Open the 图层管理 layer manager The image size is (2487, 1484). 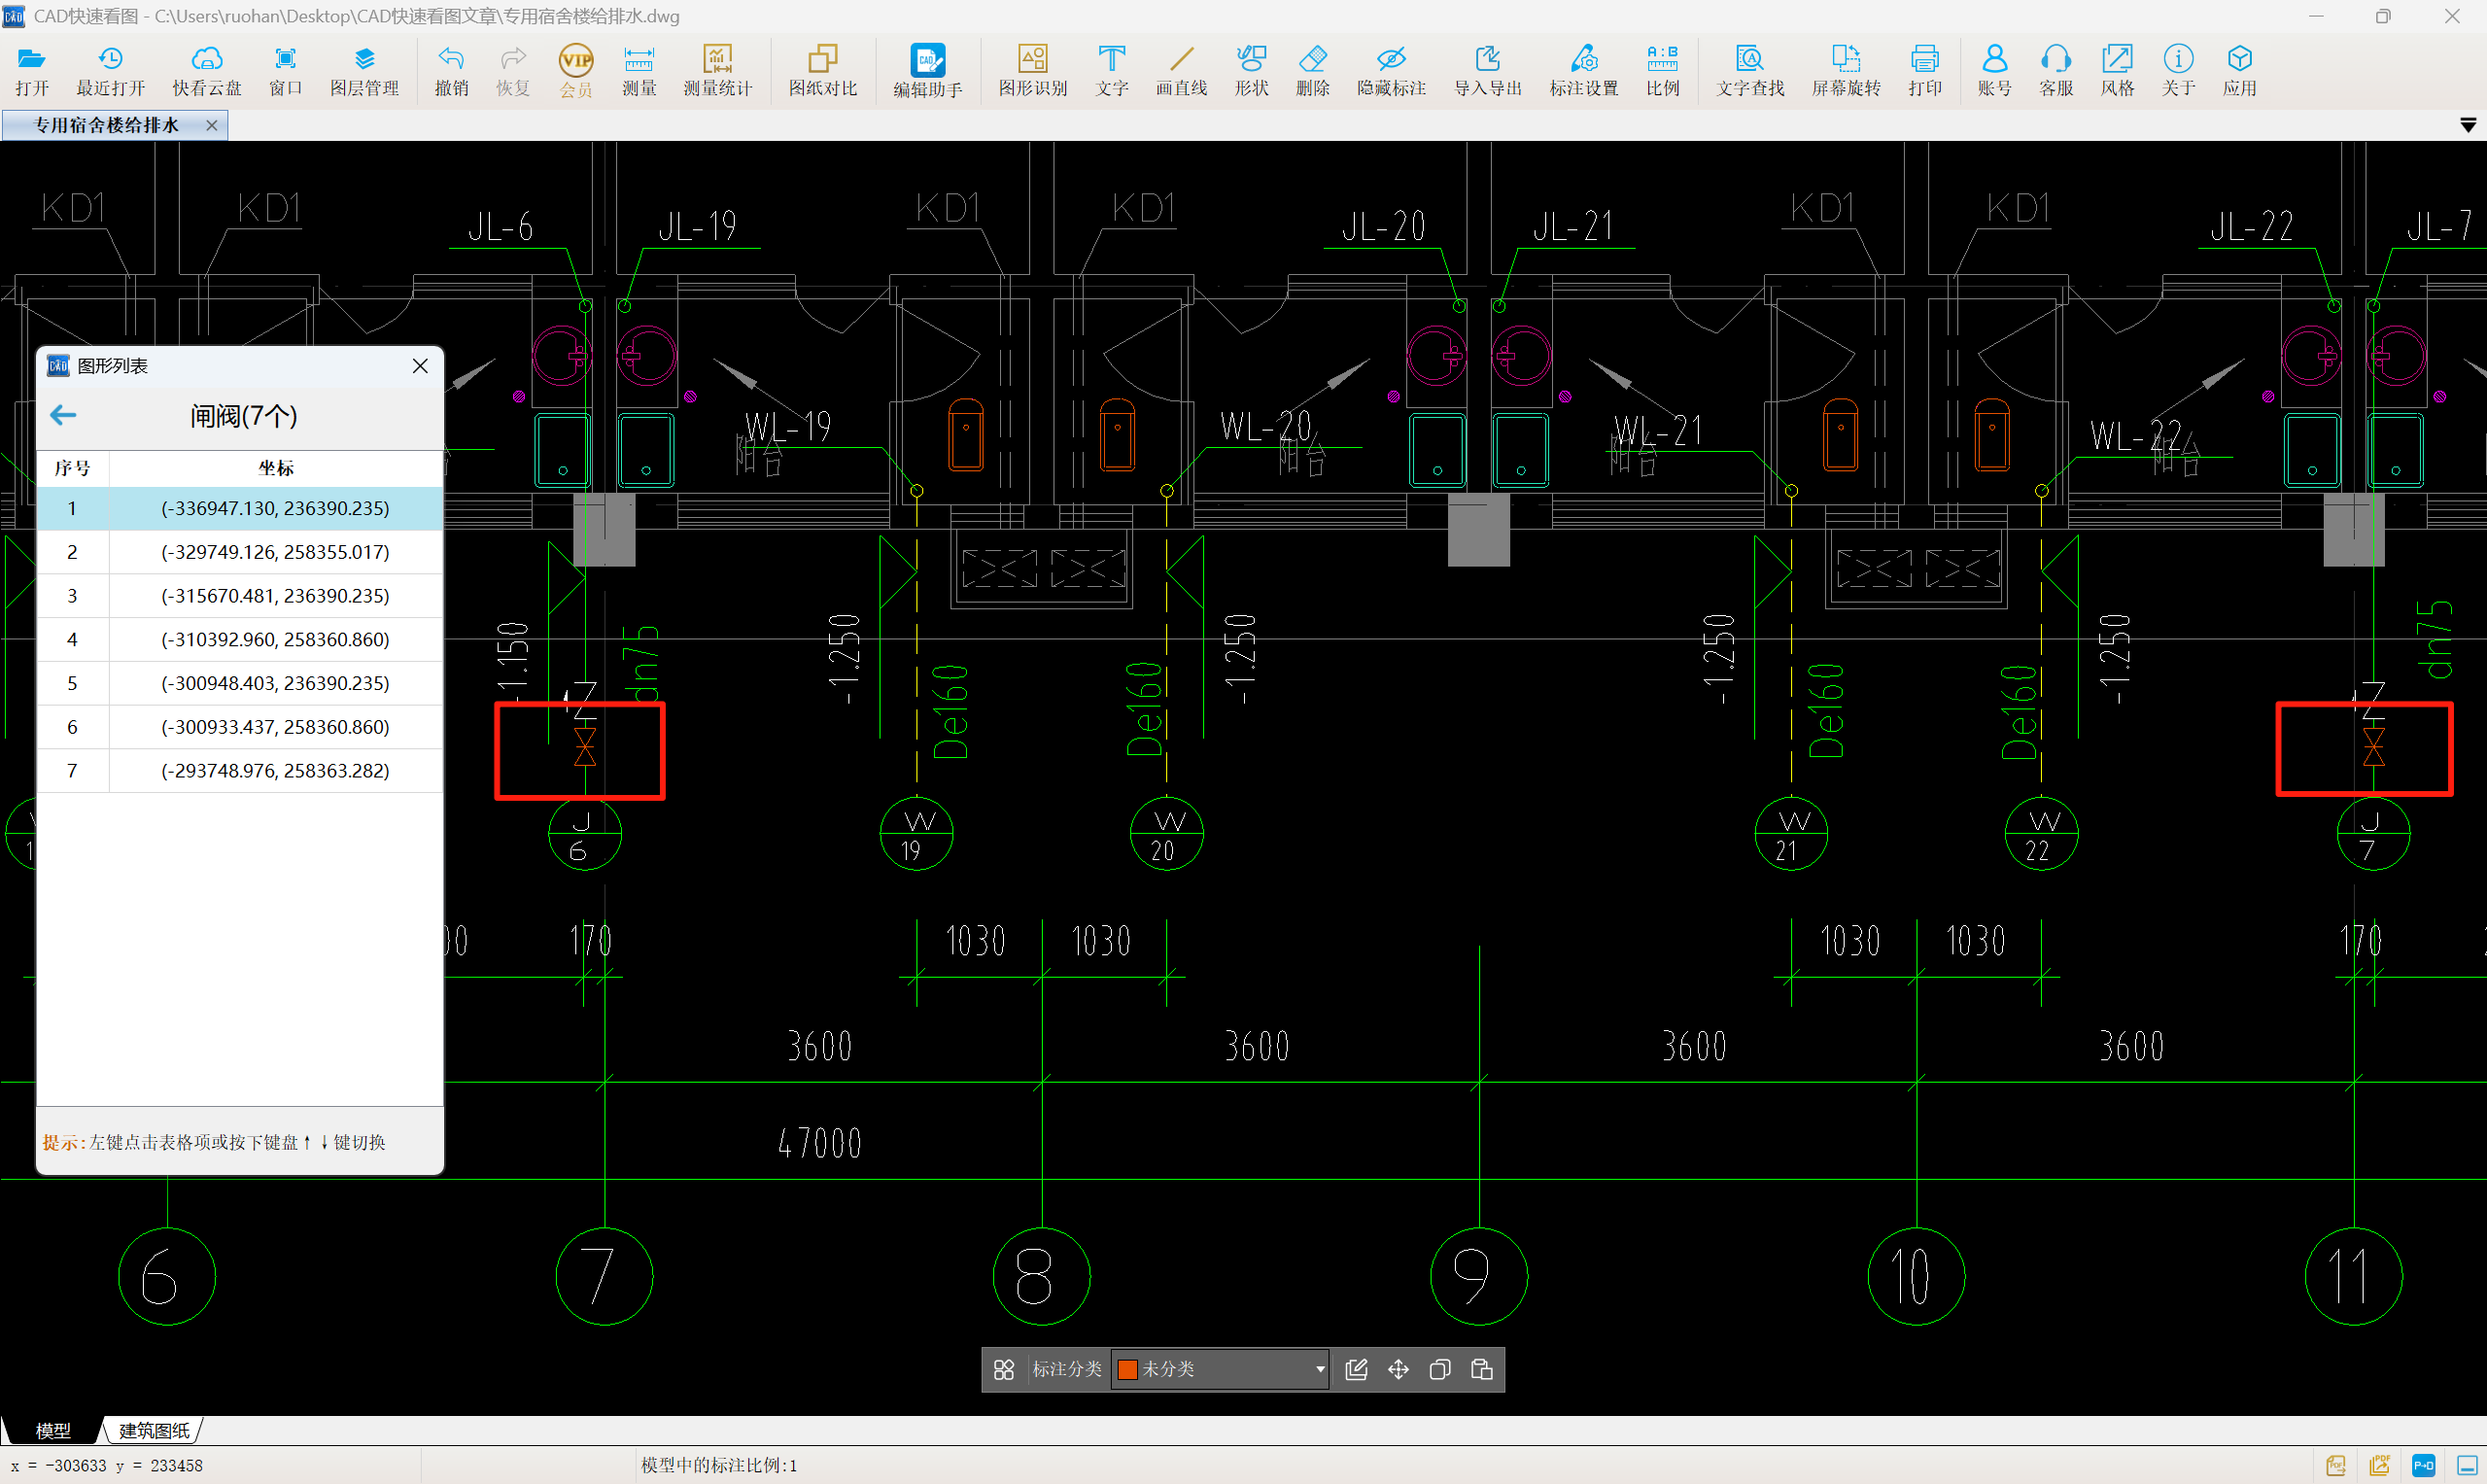coord(364,70)
